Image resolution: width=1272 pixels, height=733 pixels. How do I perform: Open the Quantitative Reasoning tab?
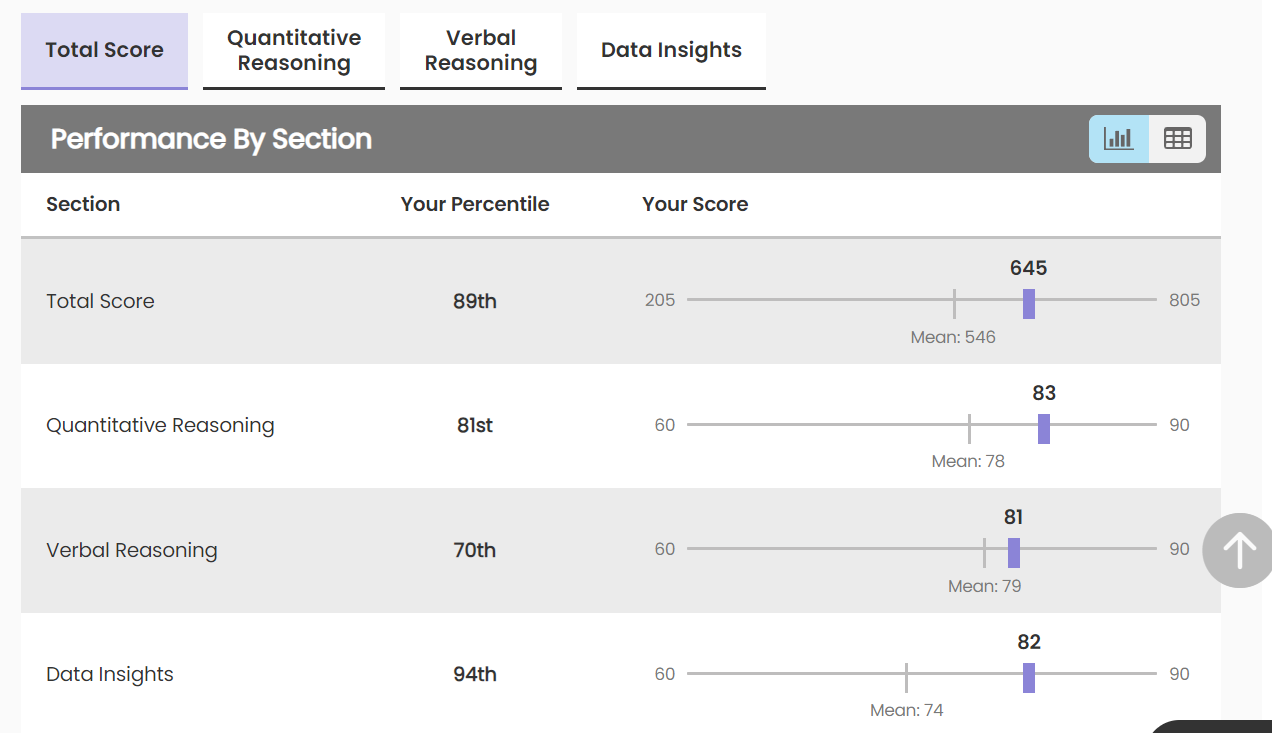294,51
